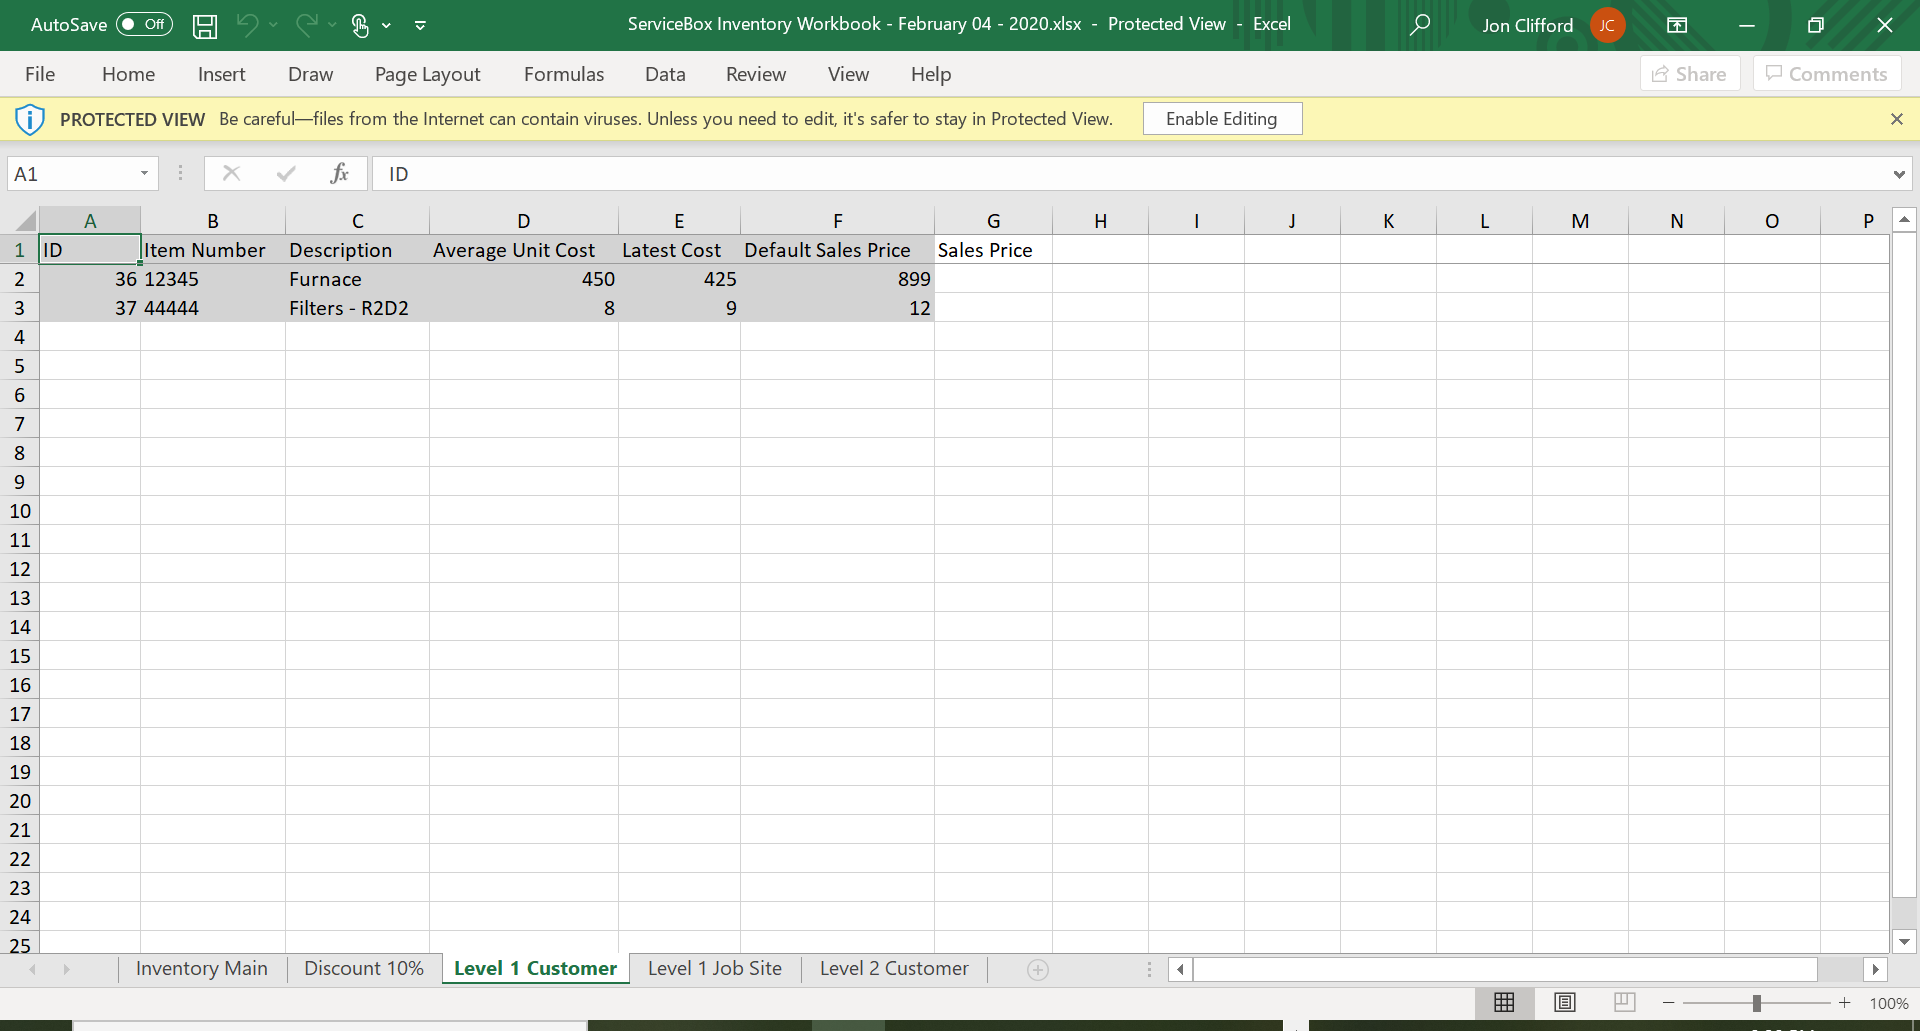Open the File menu
Screen dimensions: 1920x1031
pyautogui.click(x=40, y=74)
